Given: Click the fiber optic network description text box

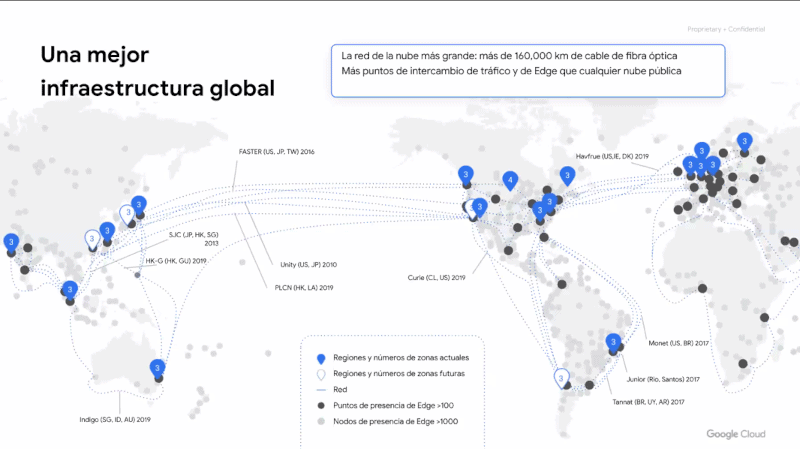Looking at the screenshot, I should [526, 70].
